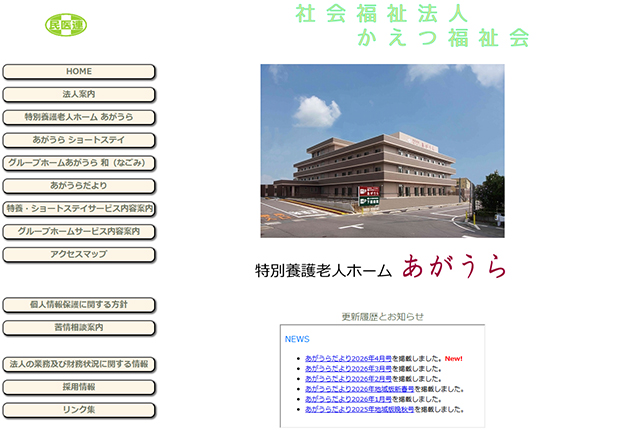Click the NEWS heading text

point(297,339)
